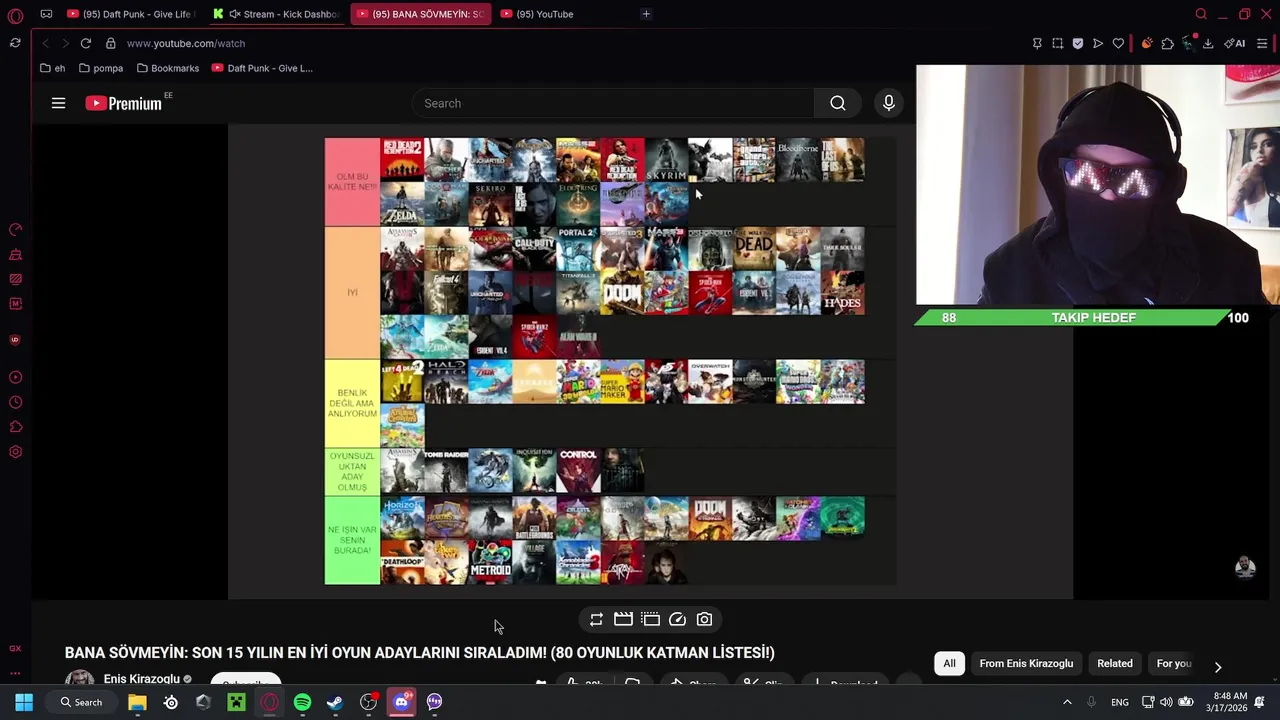The width and height of the screenshot is (1280, 720).
Task: Open the Daft Punk - Give L... bookmark
Action: pyautogui.click(x=262, y=68)
